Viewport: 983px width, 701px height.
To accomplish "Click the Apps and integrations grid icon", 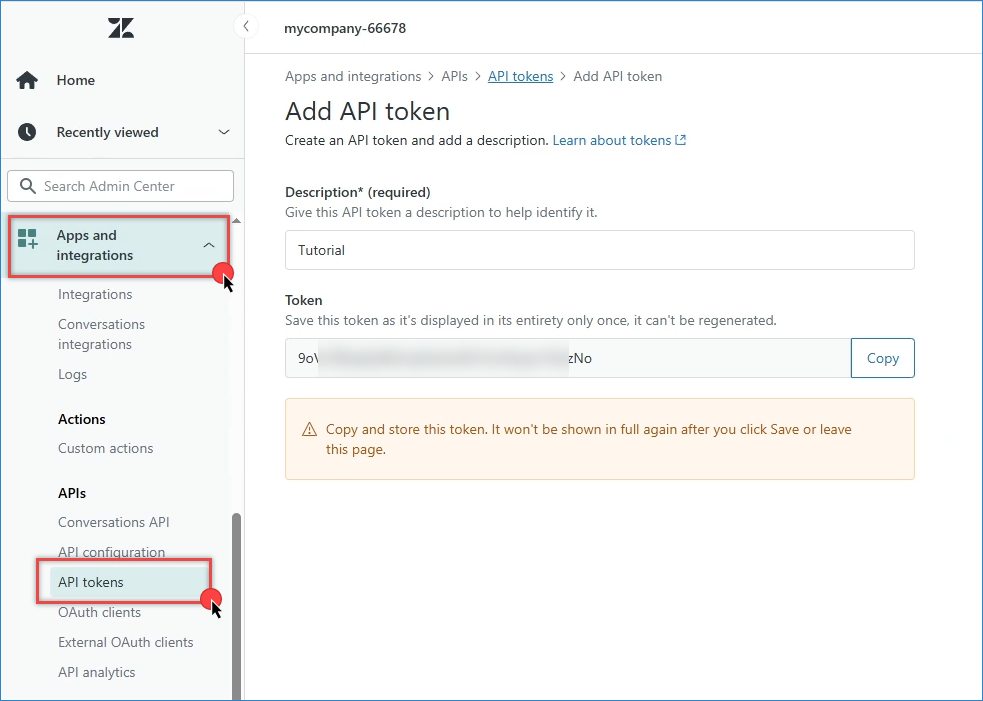I will click(x=28, y=238).
